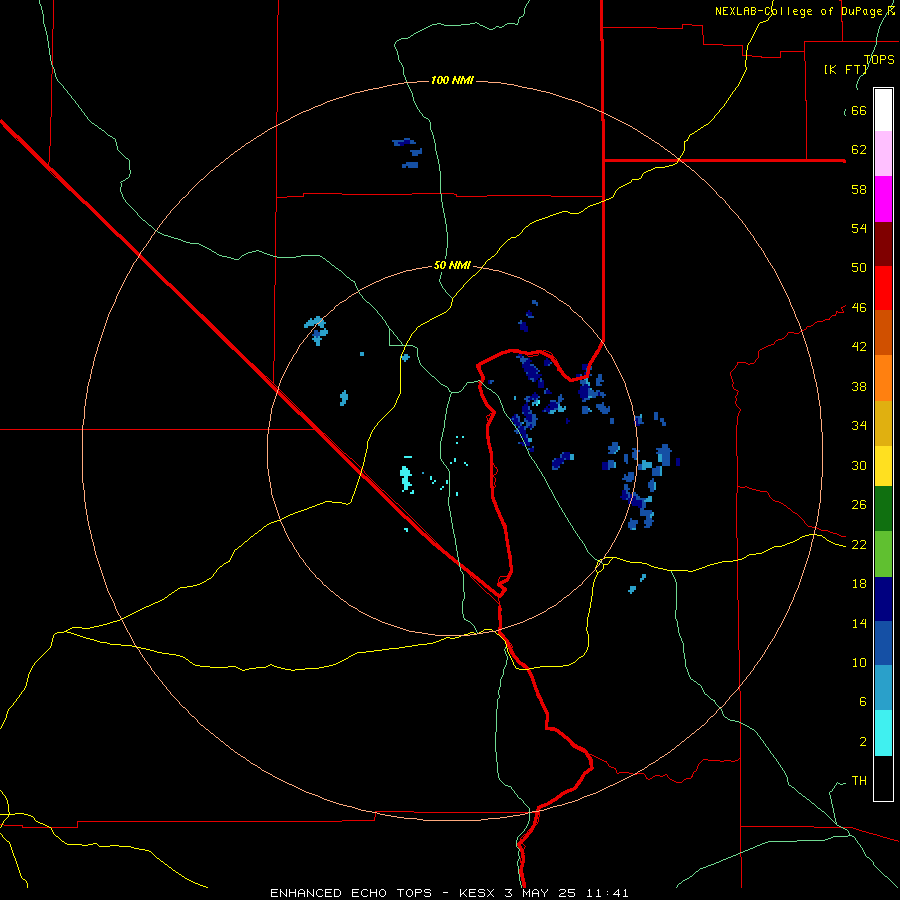Click the [K FT] units label
The width and height of the screenshot is (900, 900).
click(846, 69)
